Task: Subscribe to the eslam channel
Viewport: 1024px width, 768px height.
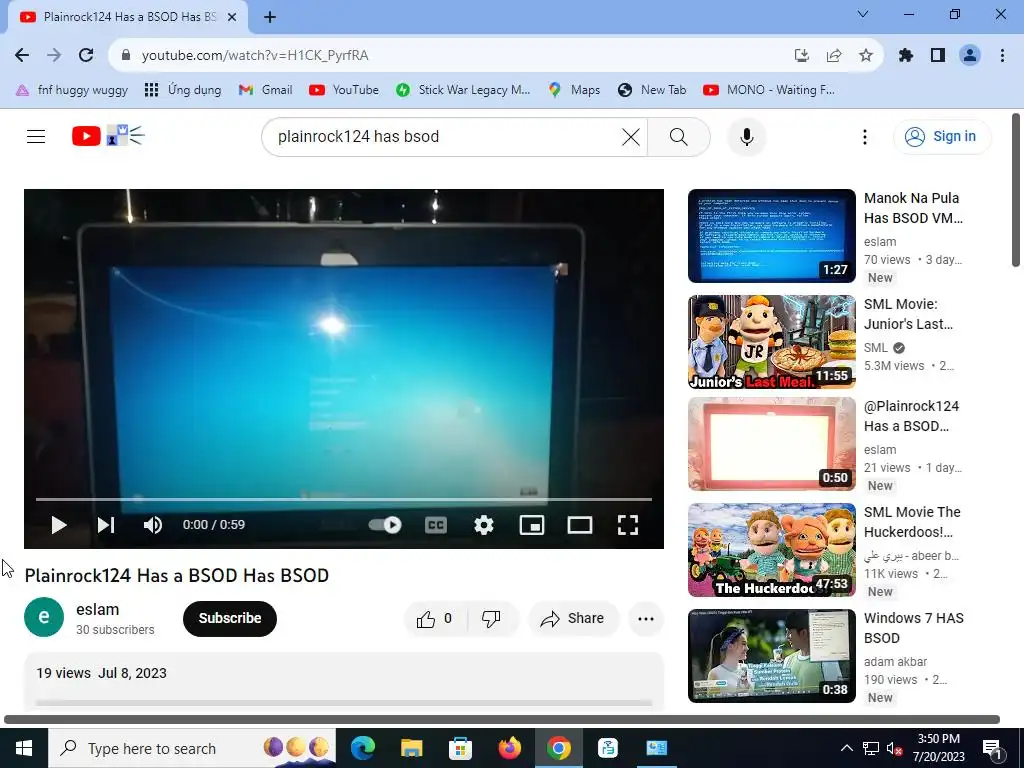Action: click(x=230, y=618)
